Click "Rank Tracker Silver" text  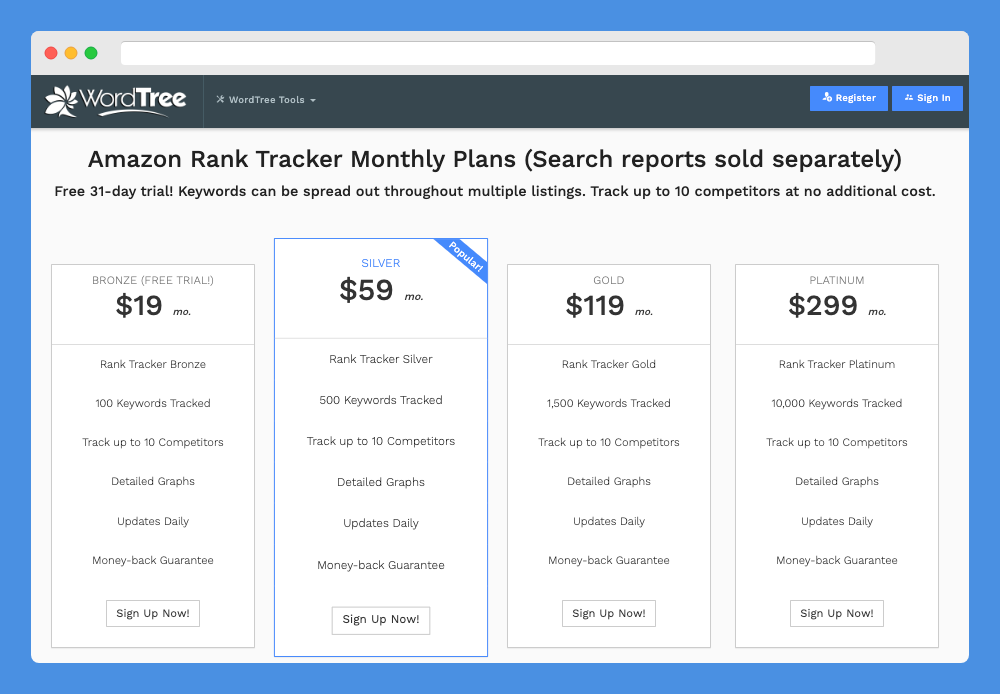(381, 359)
